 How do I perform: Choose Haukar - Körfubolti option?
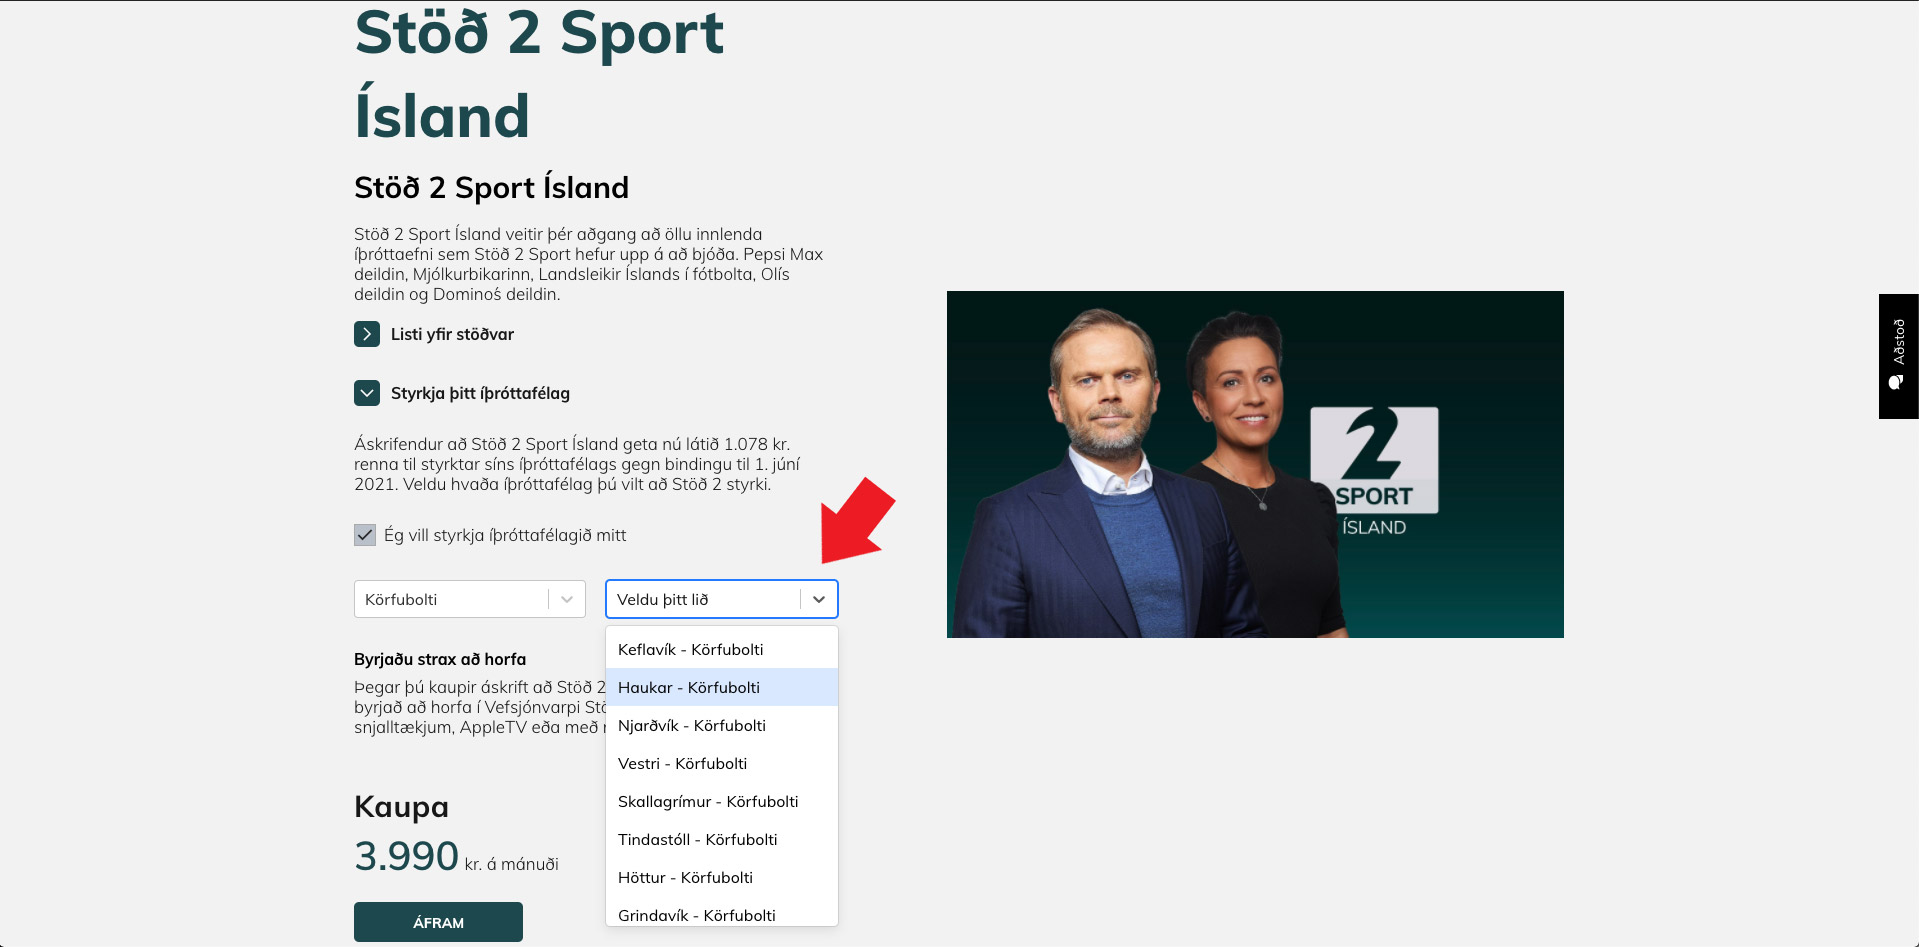point(722,687)
